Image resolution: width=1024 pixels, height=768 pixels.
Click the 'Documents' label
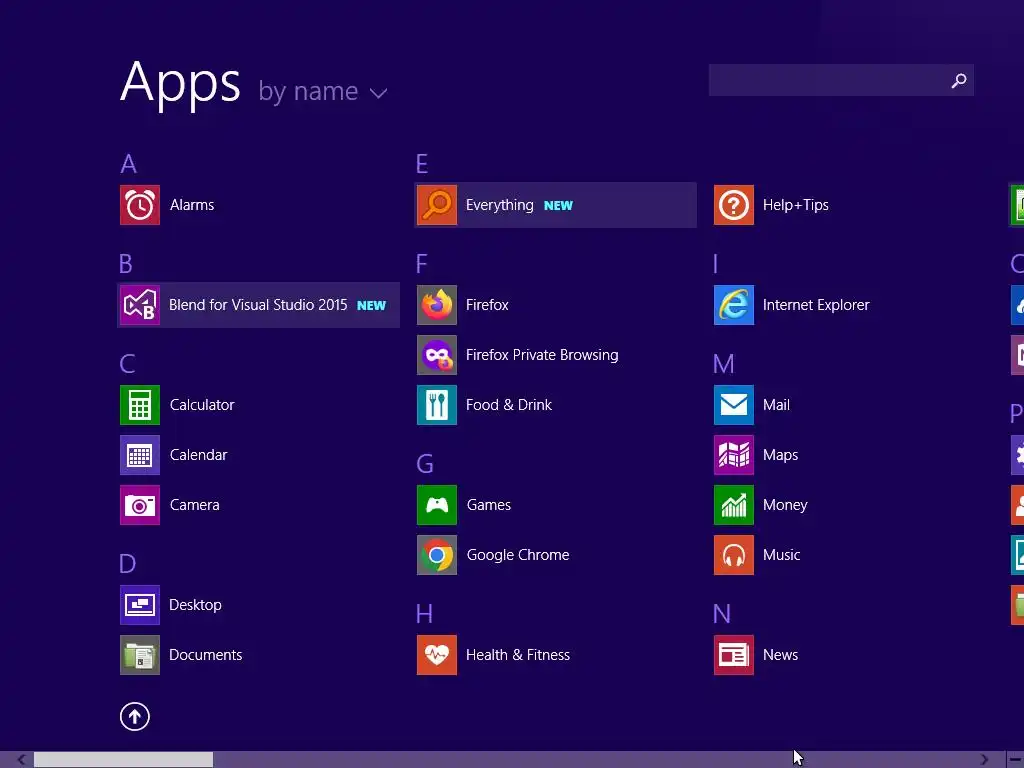(x=206, y=655)
